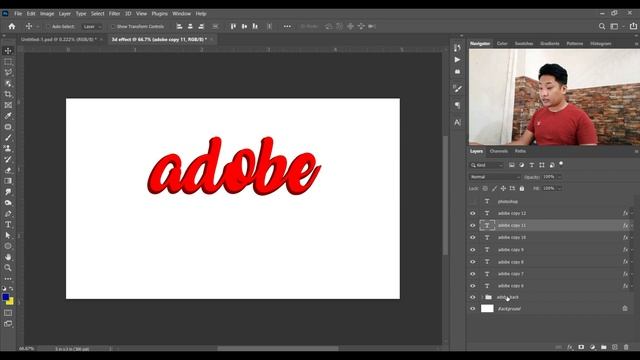The height and width of the screenshot is (360, 640).
Task: Create a new group via folder icon
Action: click(604, 347)
